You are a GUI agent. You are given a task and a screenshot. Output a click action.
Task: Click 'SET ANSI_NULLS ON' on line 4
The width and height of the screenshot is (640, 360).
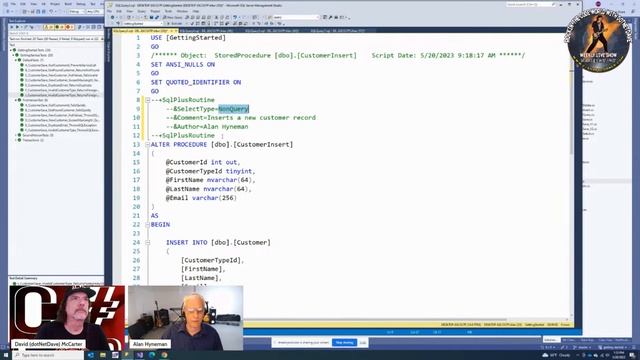pyautogui.click(x=182, y=64)
